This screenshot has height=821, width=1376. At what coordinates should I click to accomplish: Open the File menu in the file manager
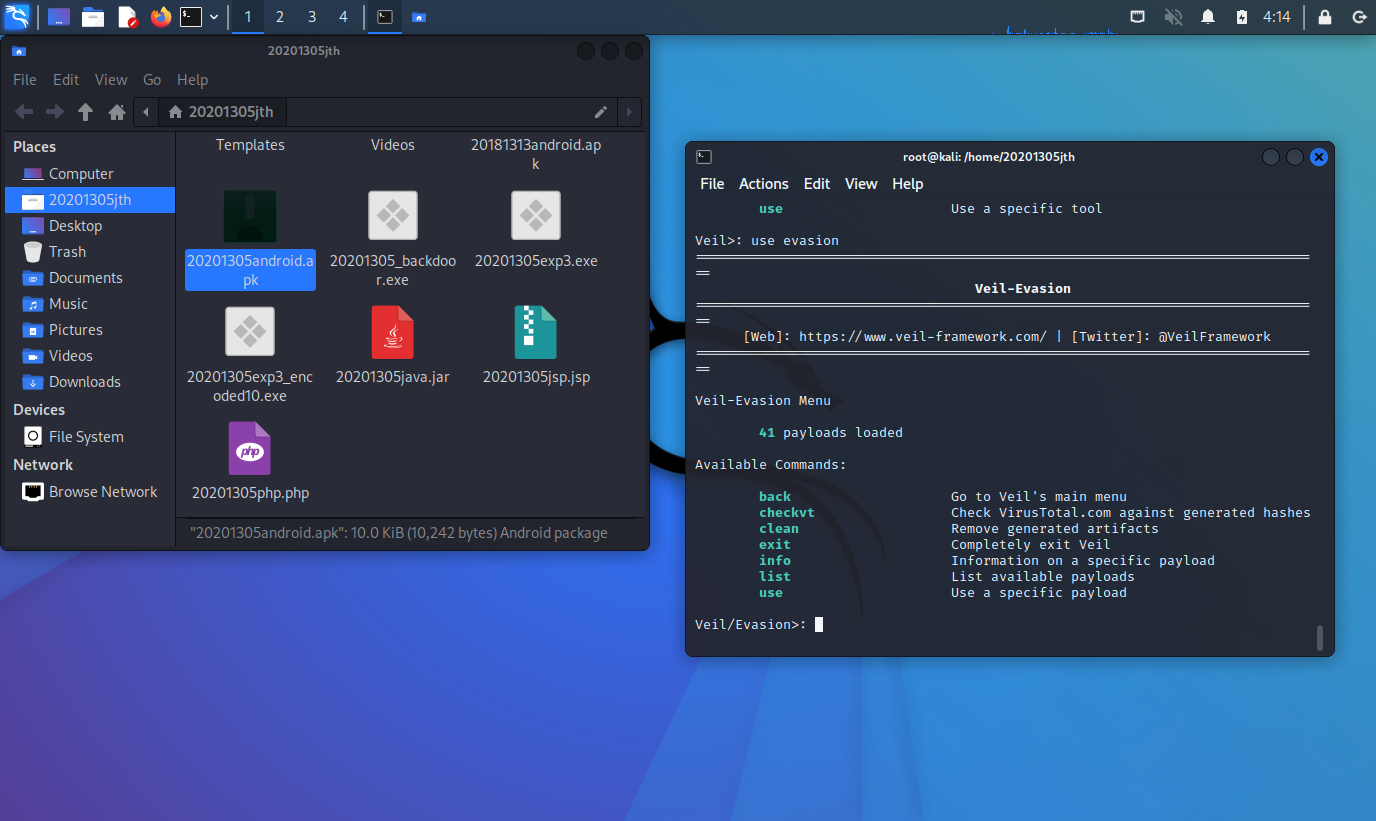click(25, 80)
